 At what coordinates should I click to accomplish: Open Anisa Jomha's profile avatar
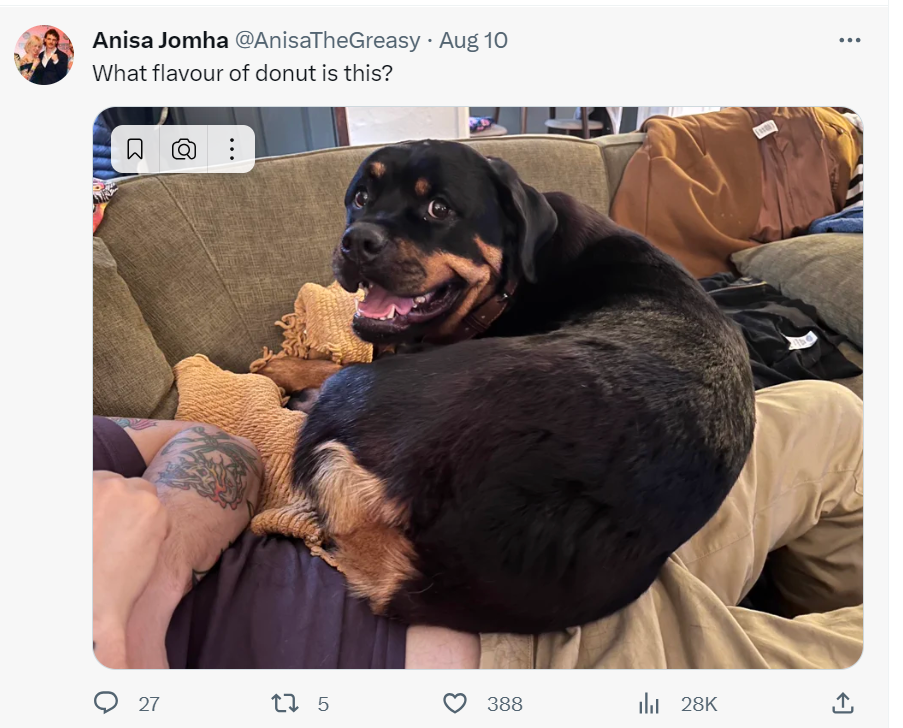click(x=44, y=55)
